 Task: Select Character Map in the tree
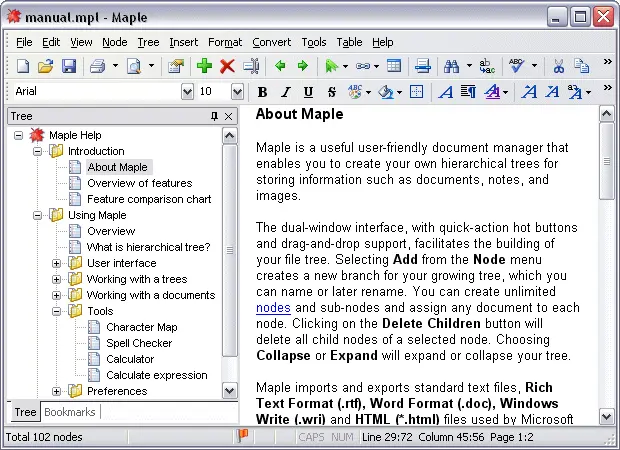point(141,327)
